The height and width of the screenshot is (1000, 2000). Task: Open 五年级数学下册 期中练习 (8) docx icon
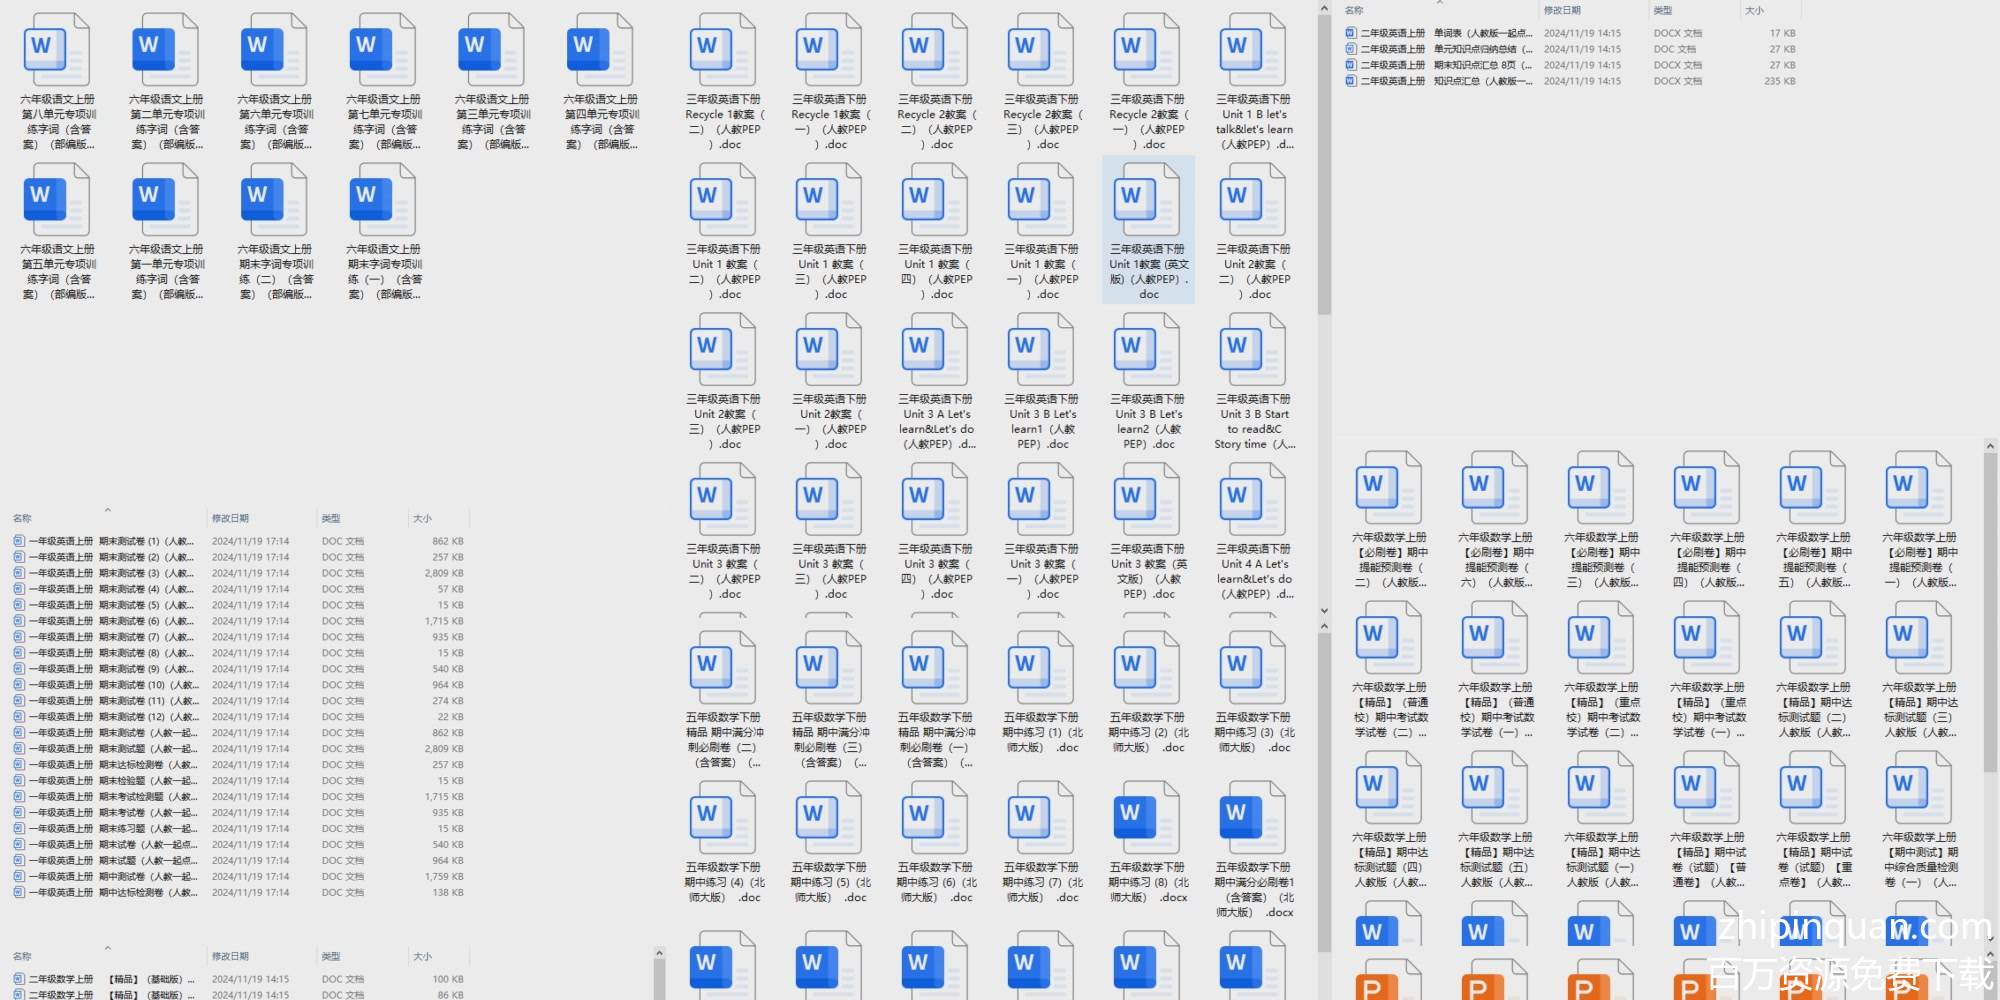(x=1147, y=818)
